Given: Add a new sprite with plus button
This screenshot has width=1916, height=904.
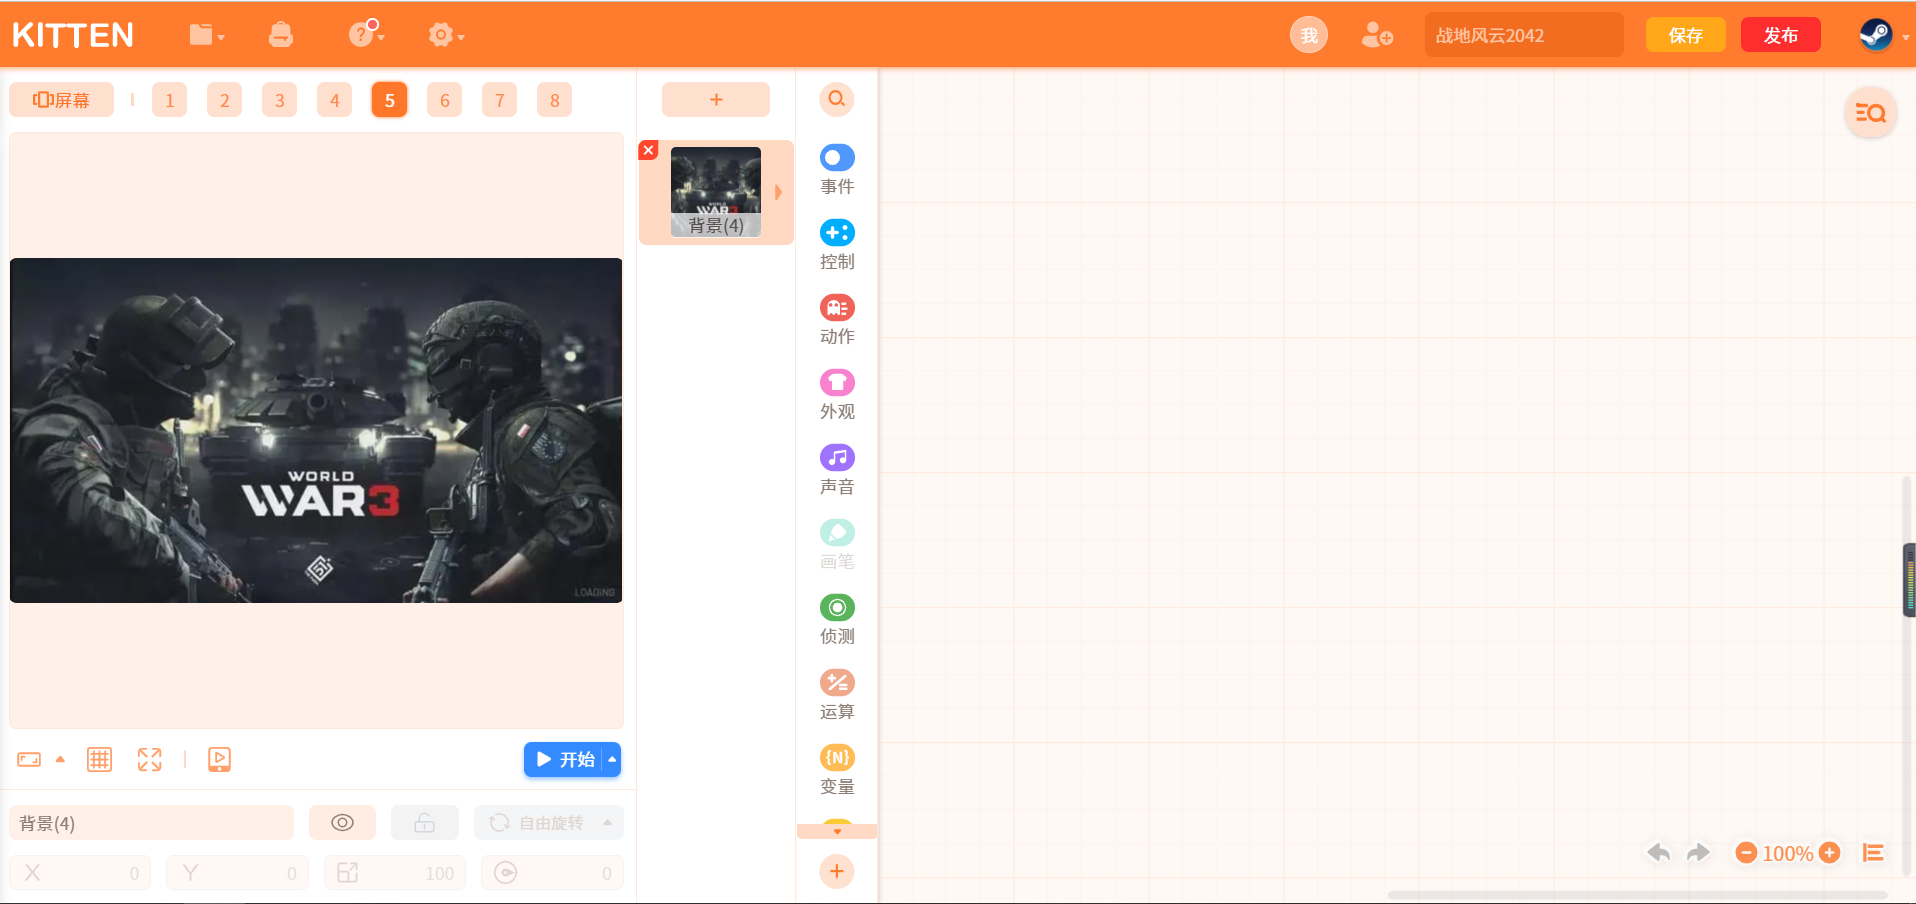Looking at the screenshot, I should (716, 100).
